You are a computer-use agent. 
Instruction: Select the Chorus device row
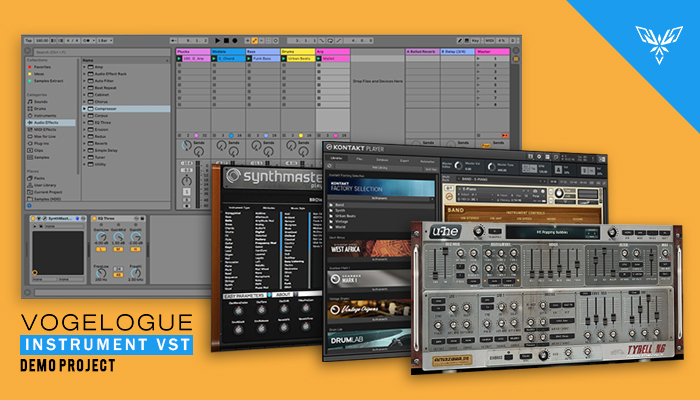pos(126,101)
